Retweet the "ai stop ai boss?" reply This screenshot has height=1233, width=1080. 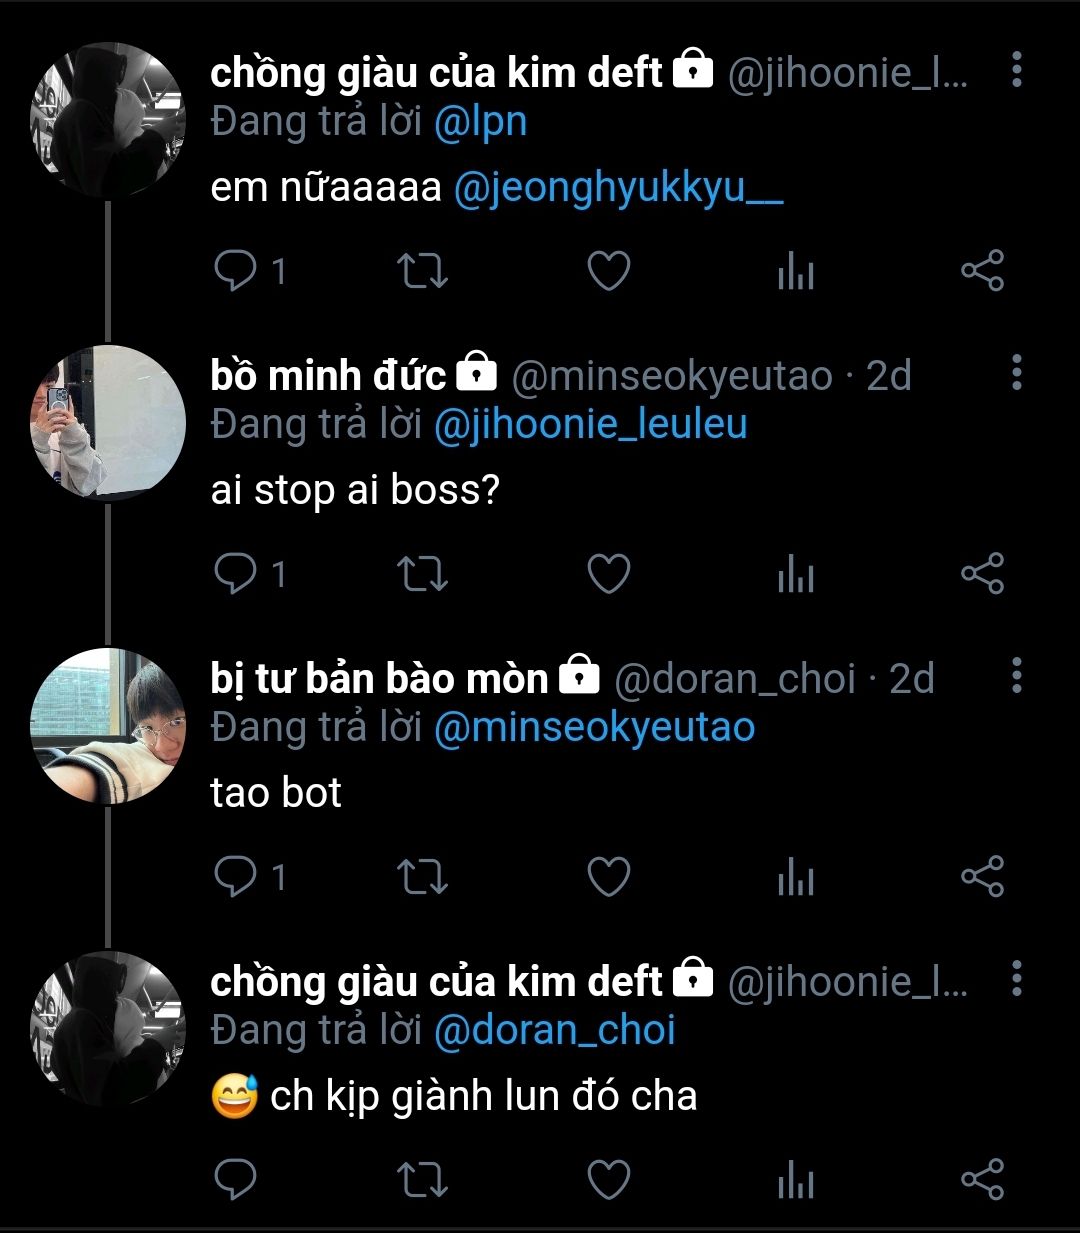422,574
